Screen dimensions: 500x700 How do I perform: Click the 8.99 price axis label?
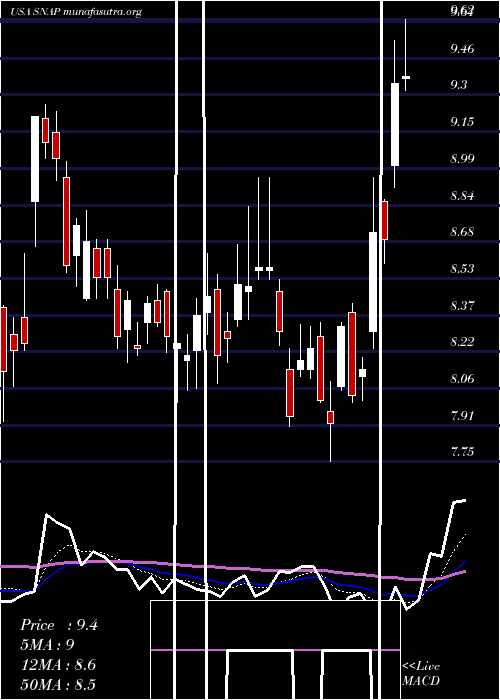pos(462,158)
